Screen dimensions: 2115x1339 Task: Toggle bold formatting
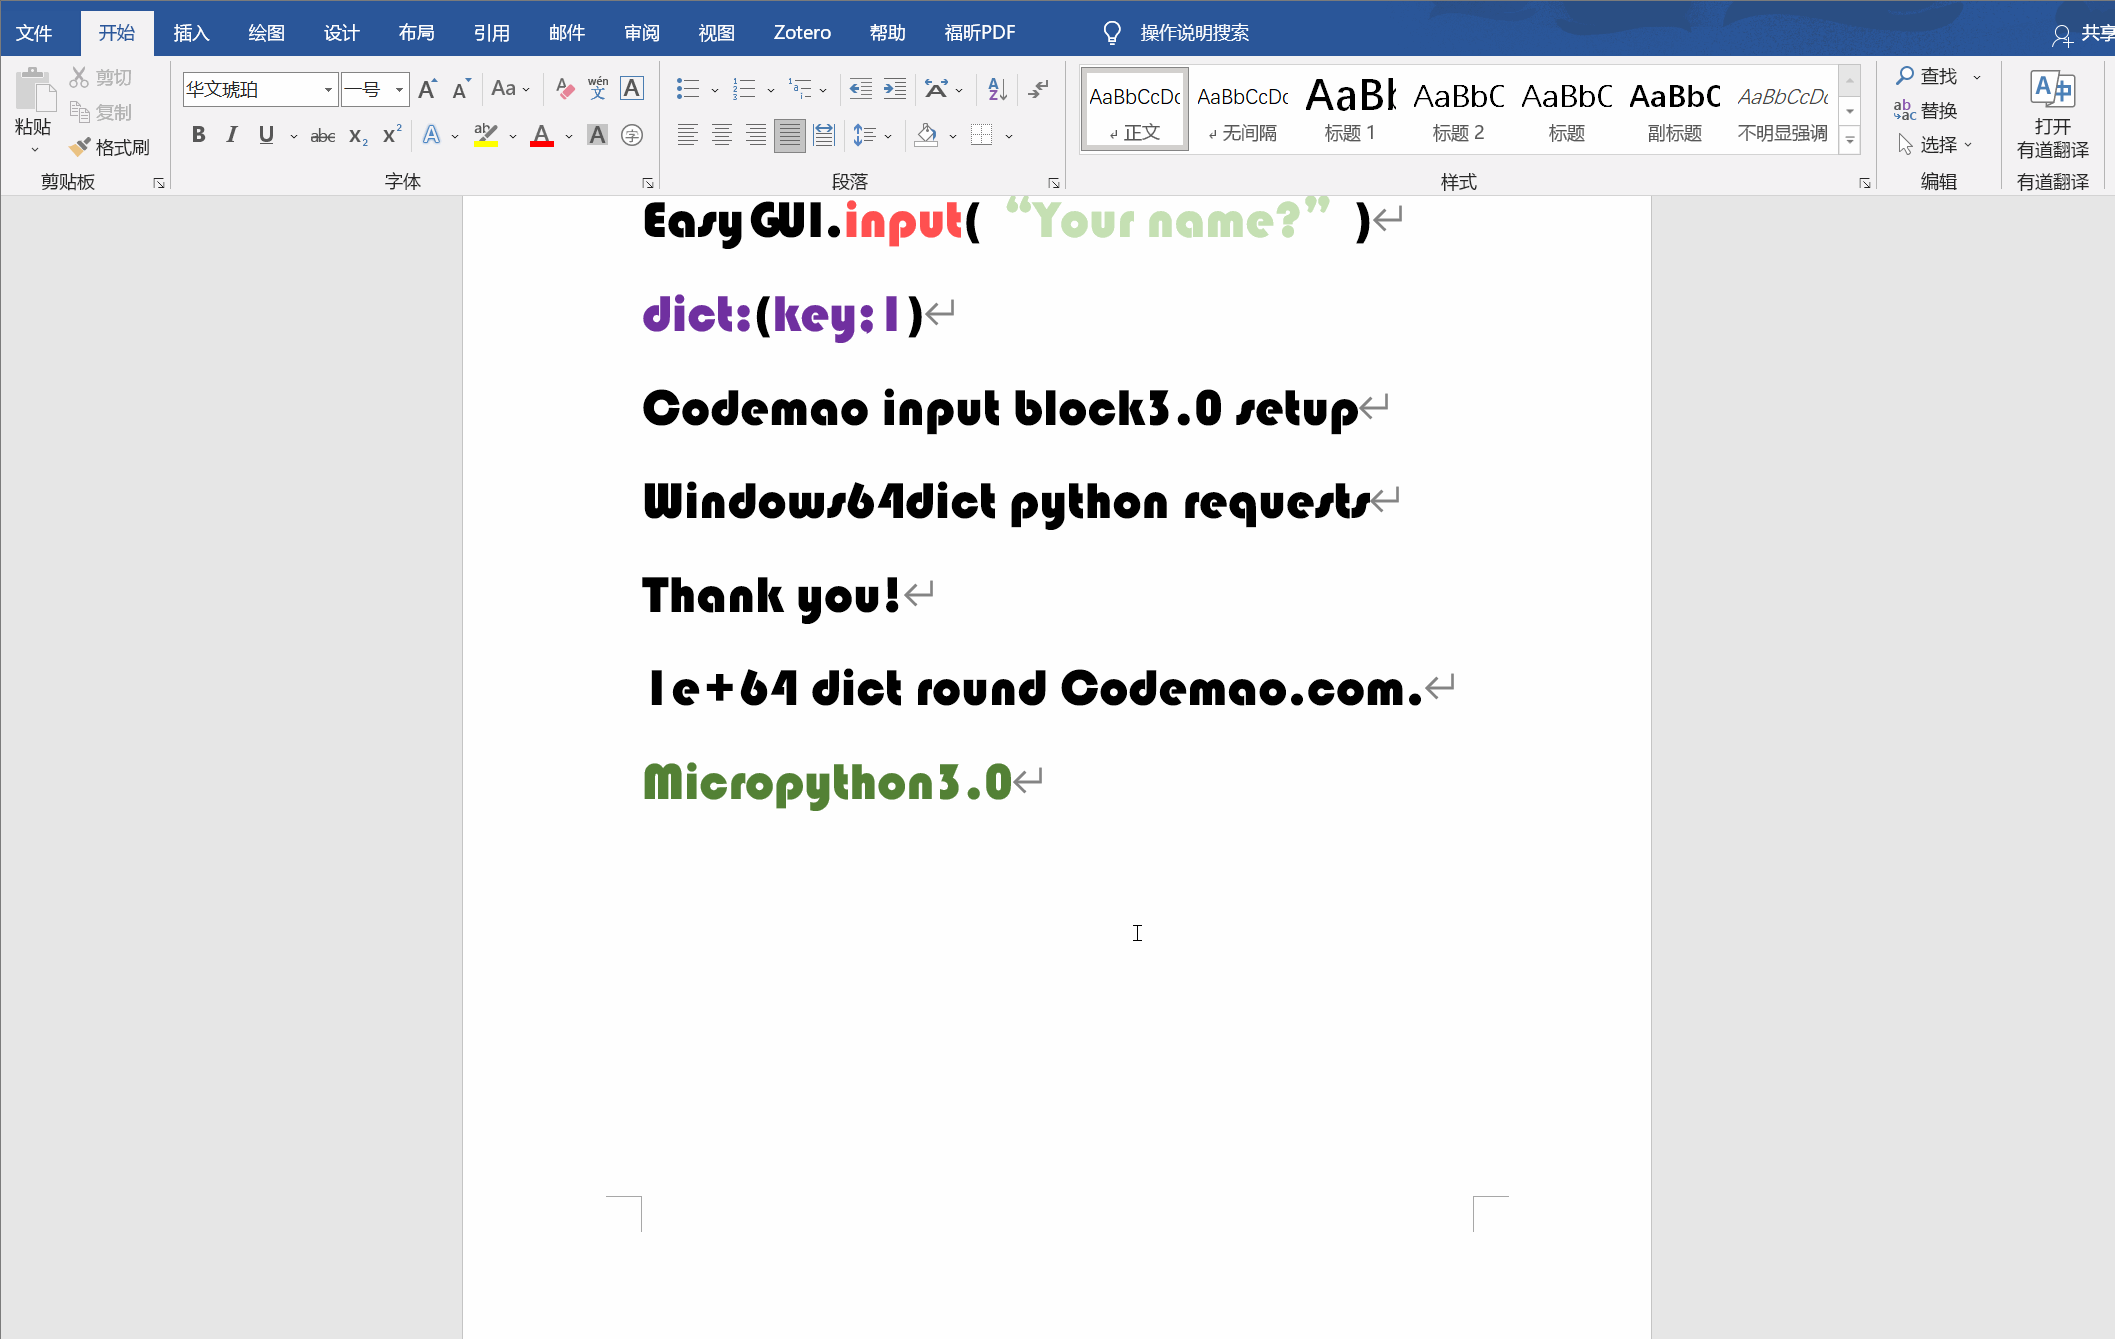(198, 135)
